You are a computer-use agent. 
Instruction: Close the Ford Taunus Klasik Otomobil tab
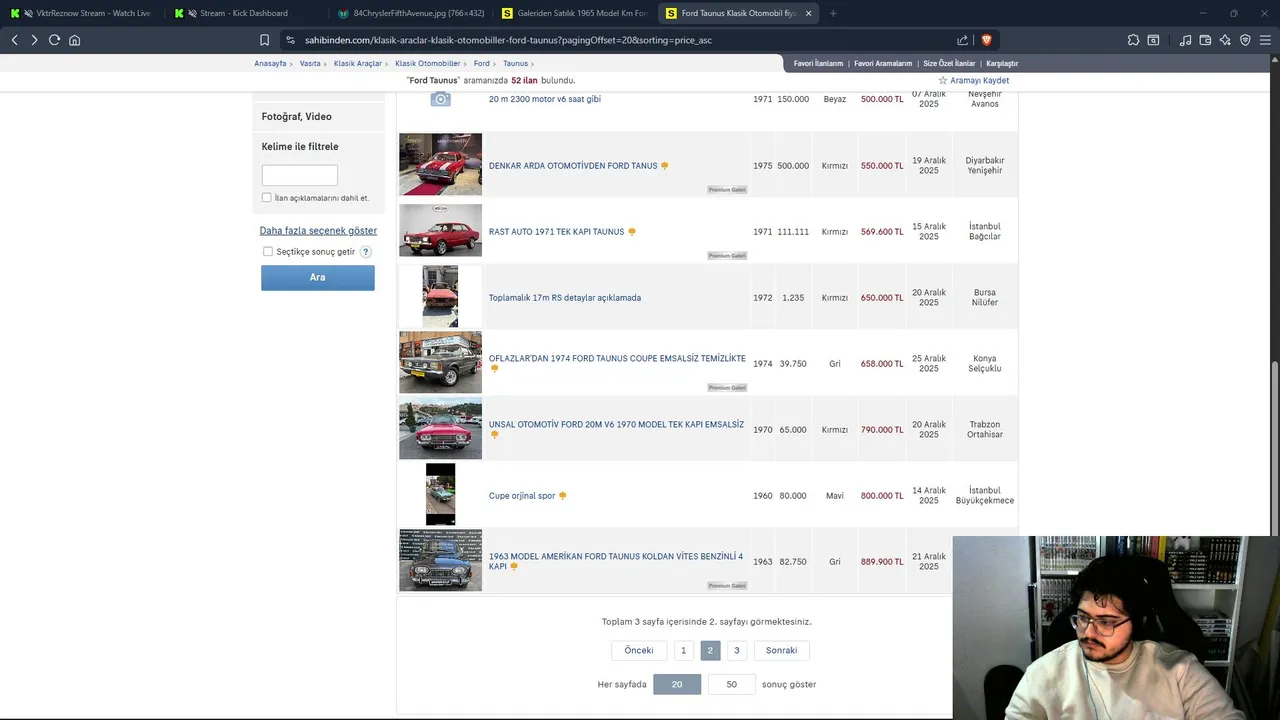tap(808, 13)
